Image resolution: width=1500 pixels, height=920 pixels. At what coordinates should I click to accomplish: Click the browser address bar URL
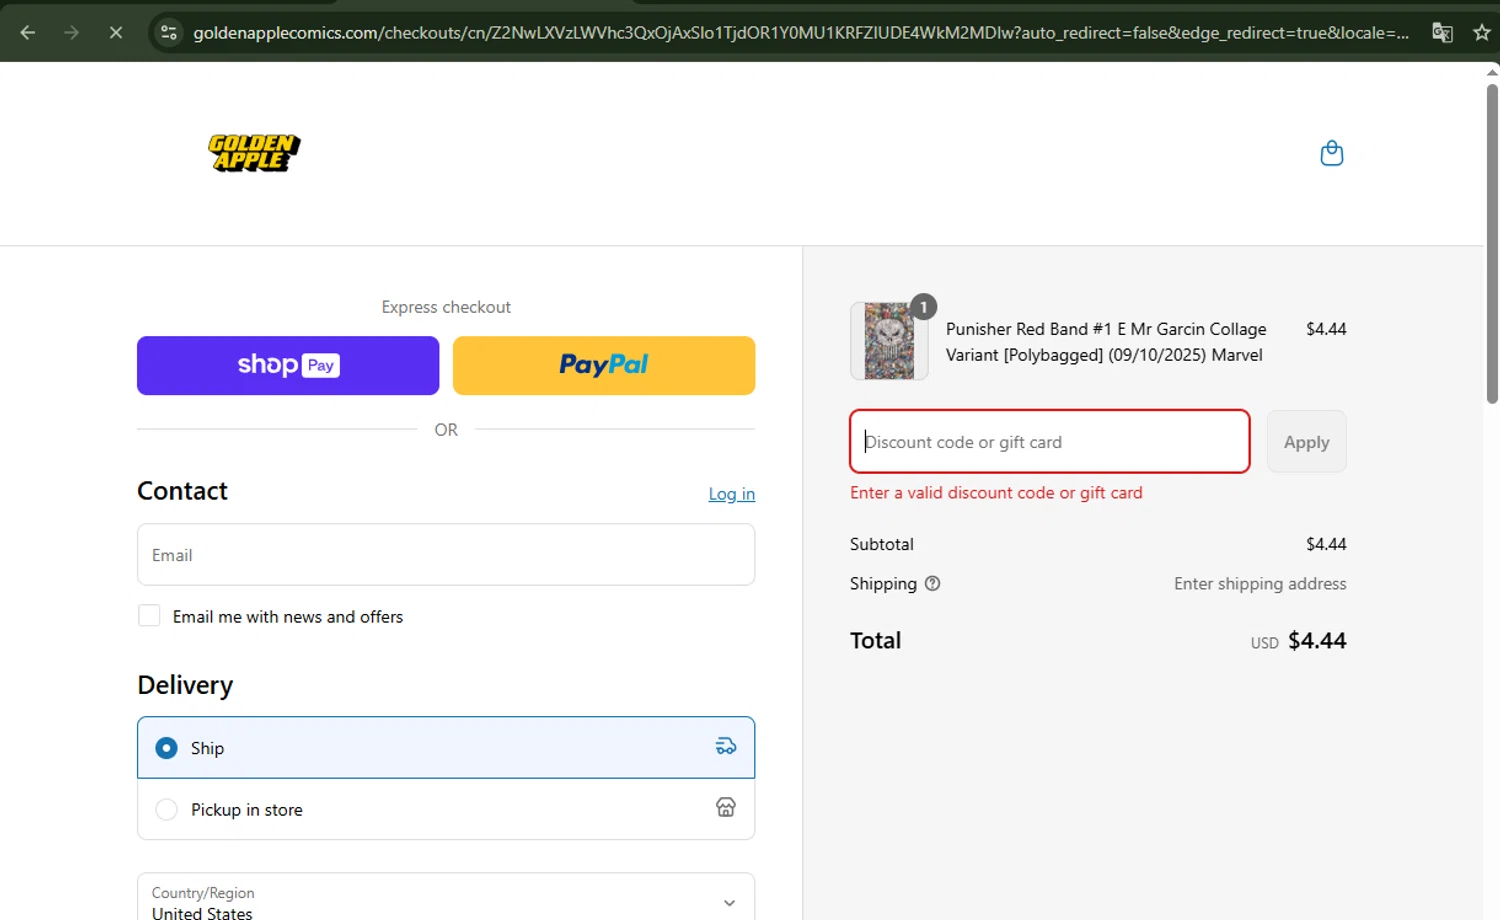800,33
